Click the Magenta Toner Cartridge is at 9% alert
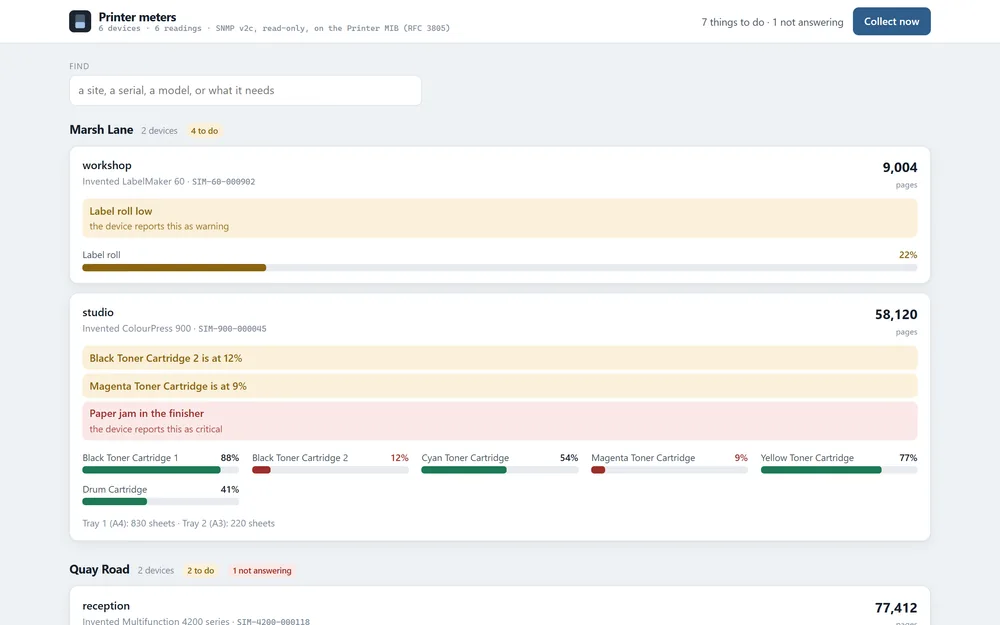1000x625 pixels. coord(499,386)
